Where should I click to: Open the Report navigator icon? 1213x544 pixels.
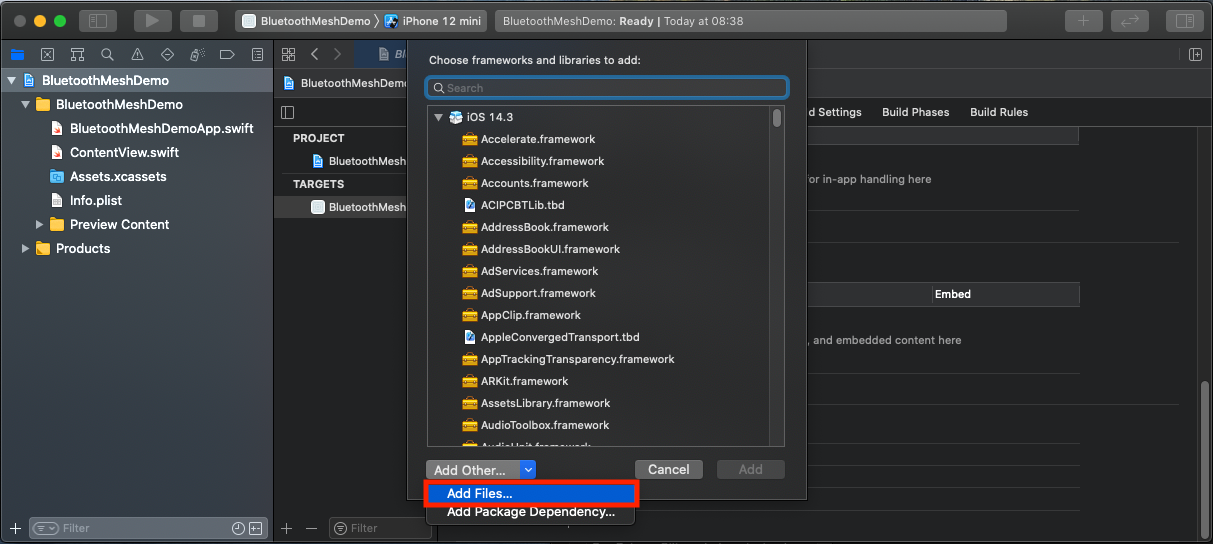[x=257, y=54]
